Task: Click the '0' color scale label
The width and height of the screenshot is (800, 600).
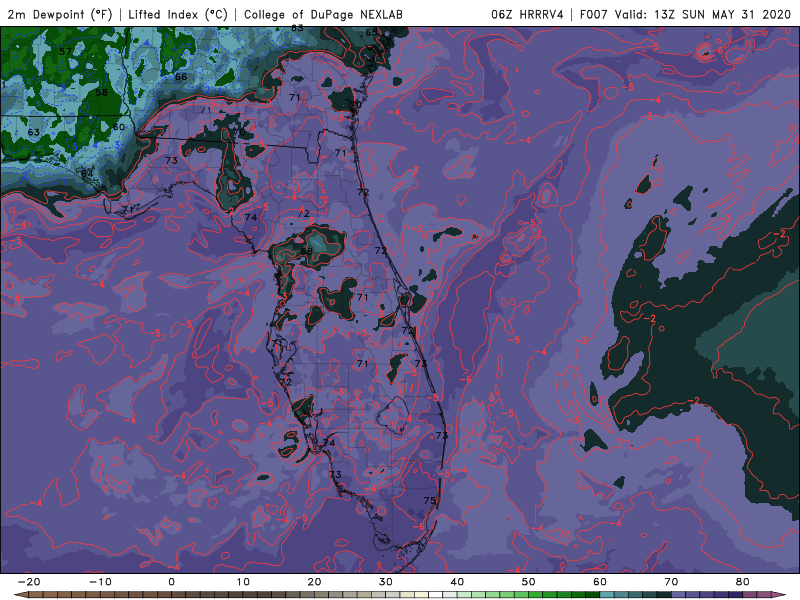Action: pos(171,582)
